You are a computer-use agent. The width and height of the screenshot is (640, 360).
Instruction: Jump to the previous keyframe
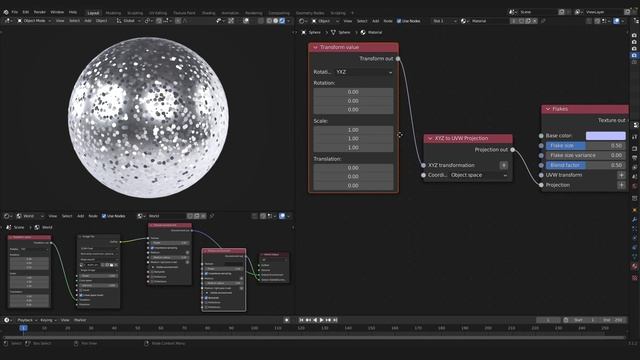click(308, 320)
